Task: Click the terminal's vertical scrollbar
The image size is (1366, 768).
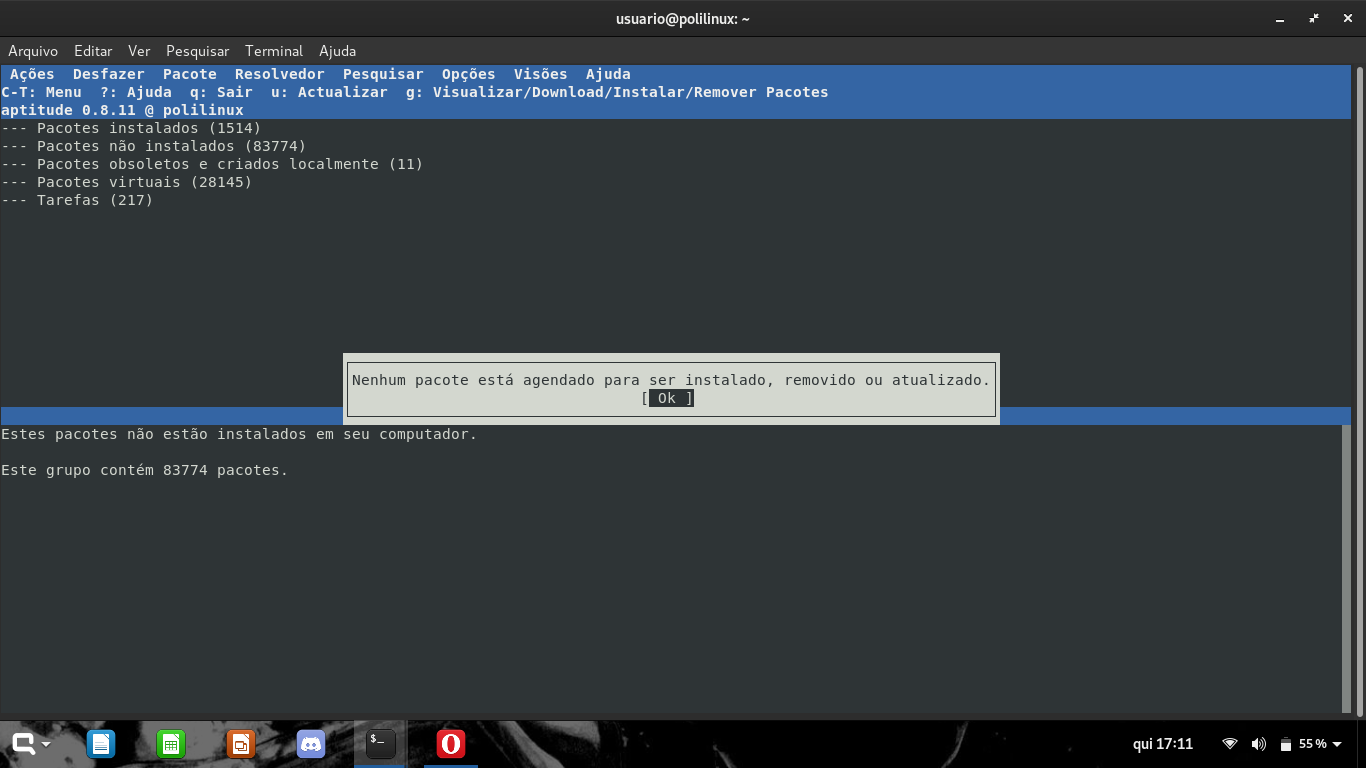Action: tap(1359, 390)
